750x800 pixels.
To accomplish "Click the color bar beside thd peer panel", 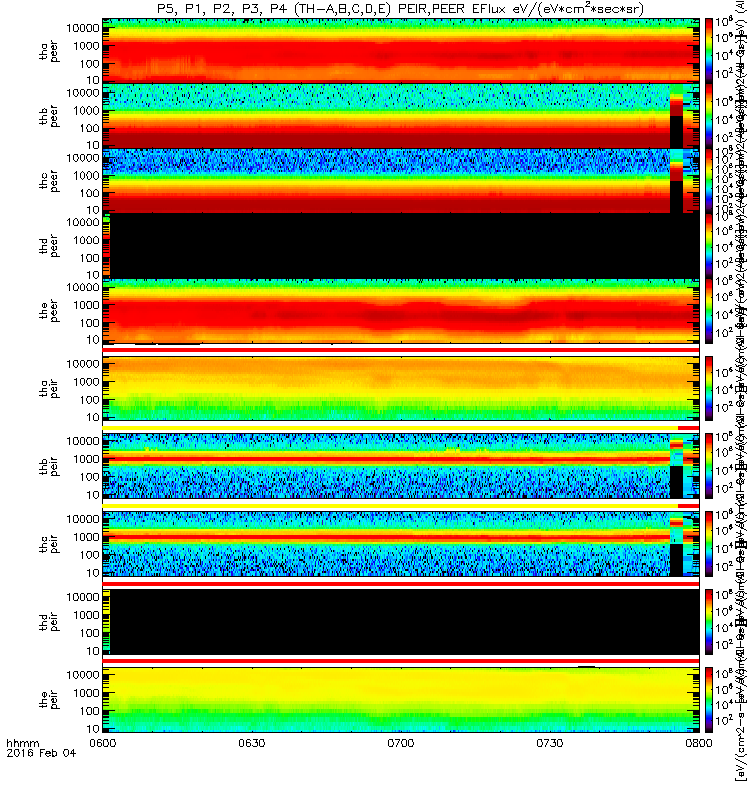I will coord(709,245).
